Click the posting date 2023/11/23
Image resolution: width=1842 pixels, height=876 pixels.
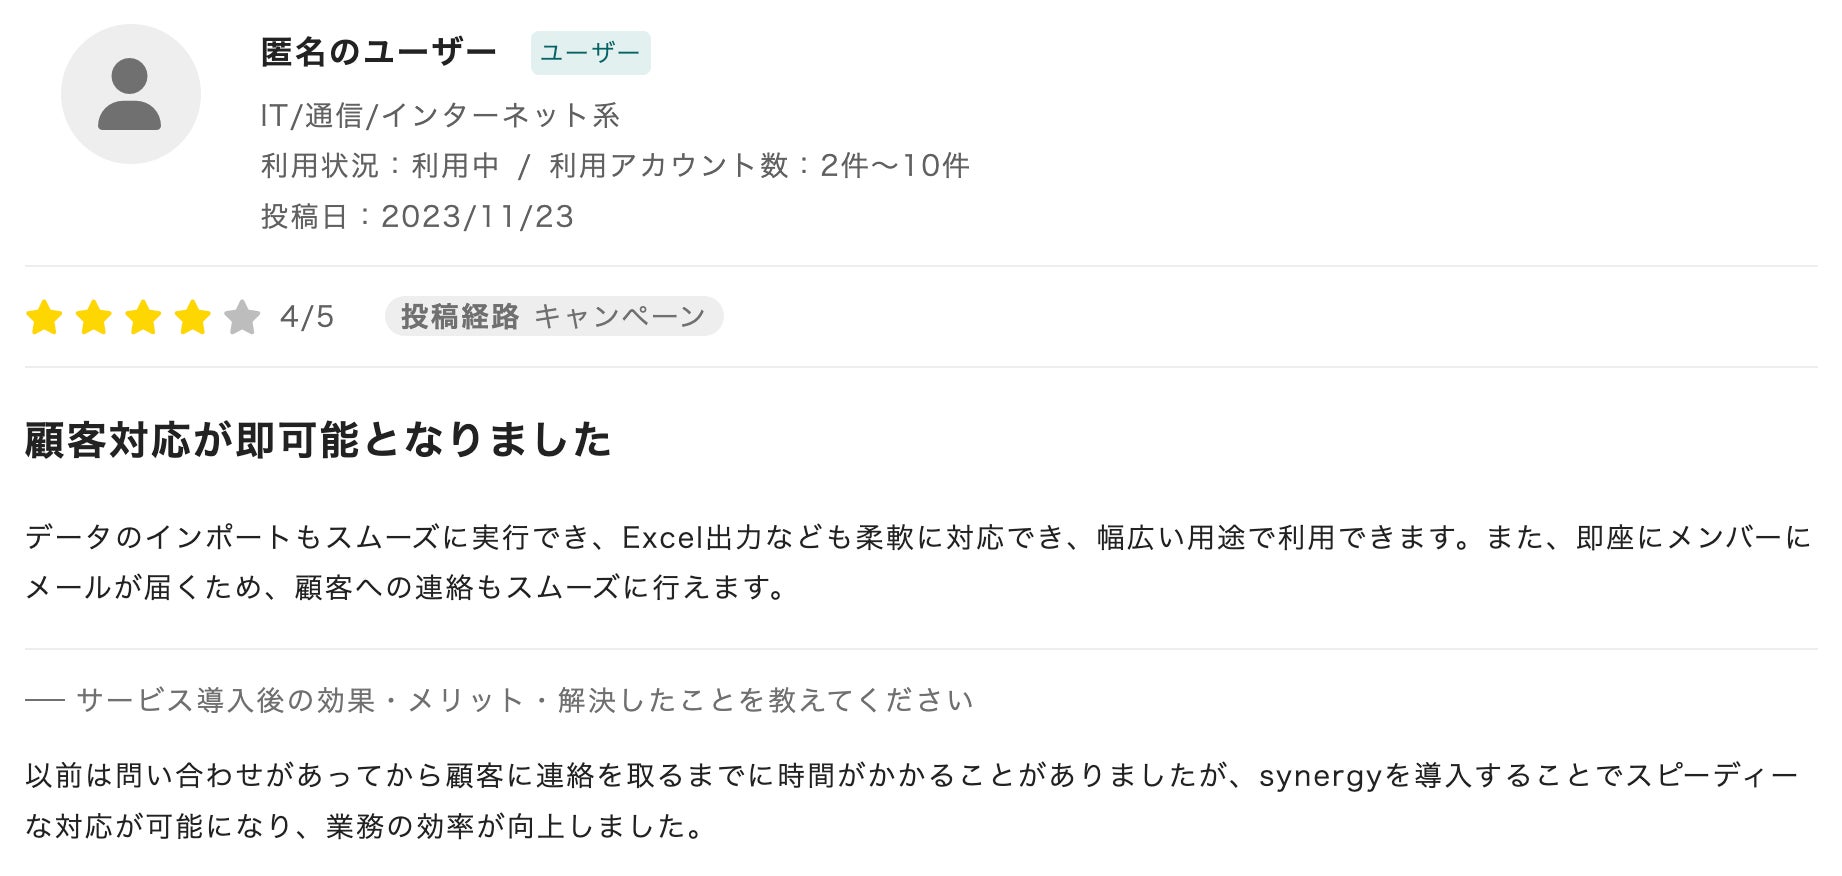(477, 217)
